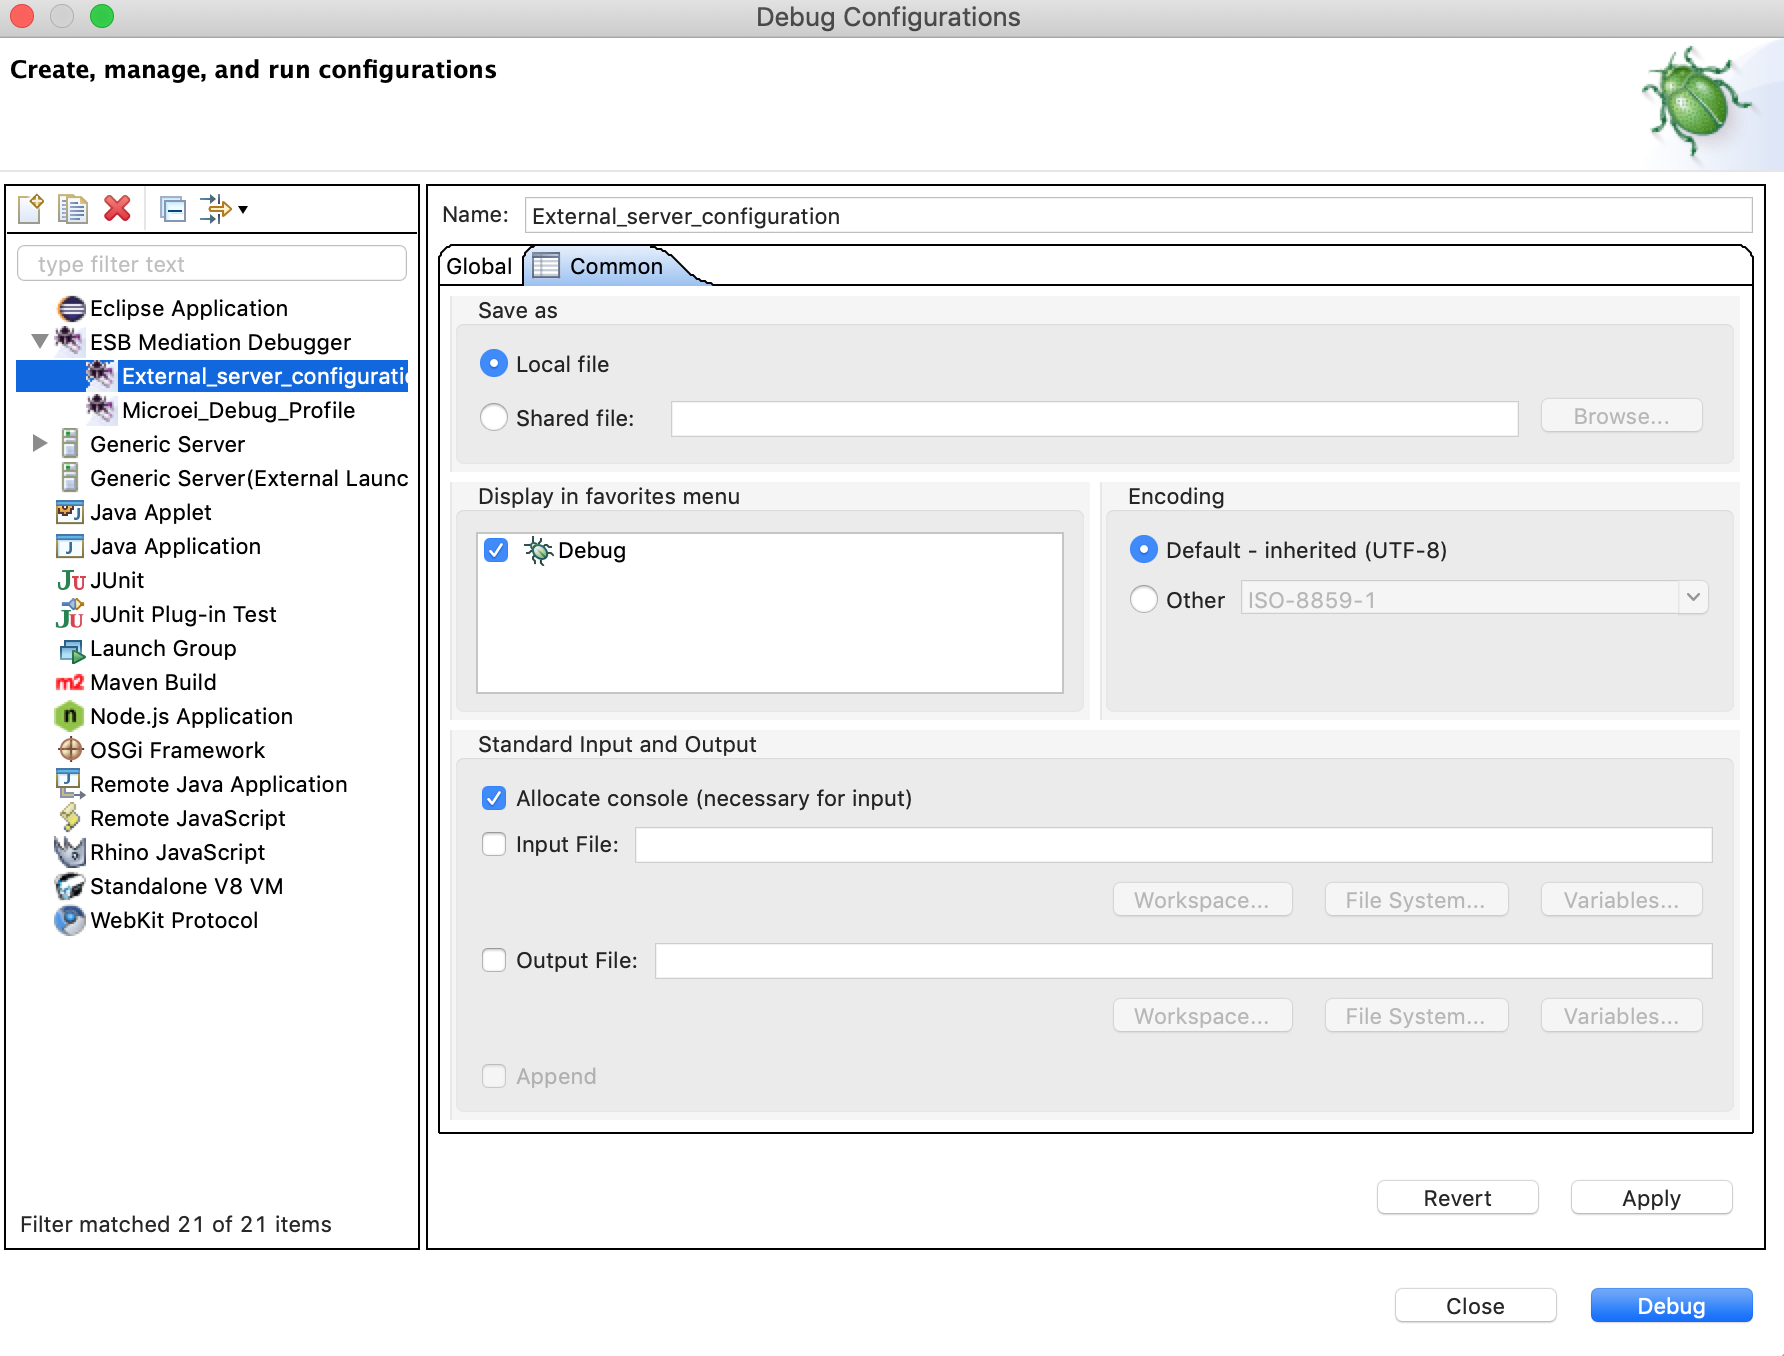This screenshot has width=1784, height=1356.
Task: Click the Maven Build m2 icon
Action: click(70, 682)
